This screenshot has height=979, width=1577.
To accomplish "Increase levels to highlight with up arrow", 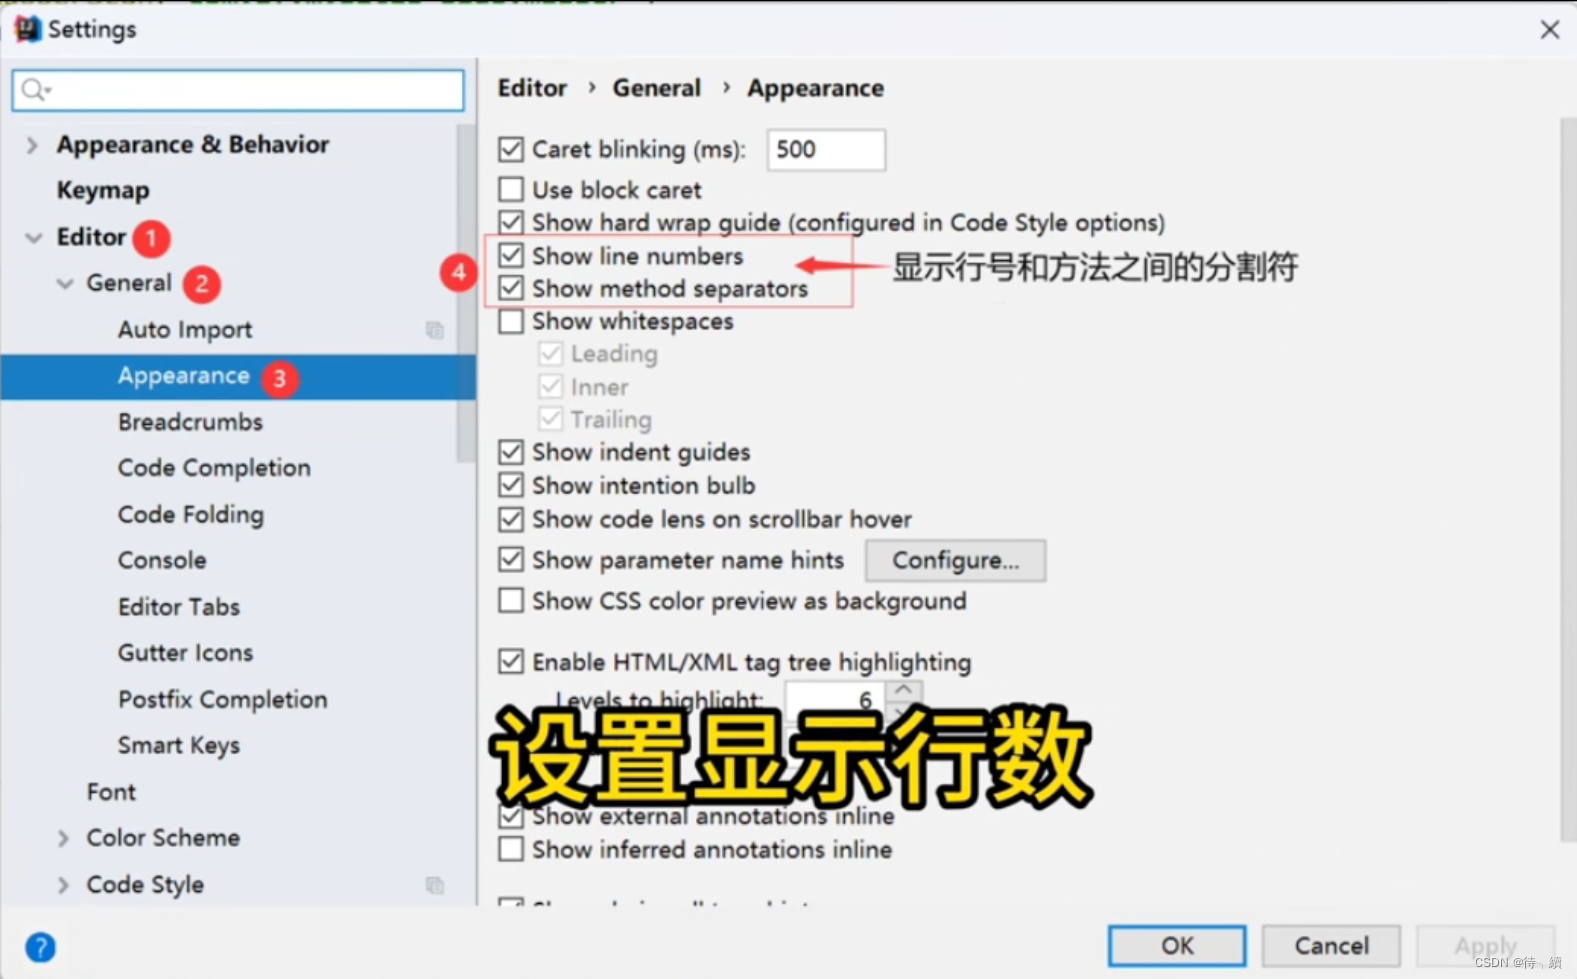I will [903, 690].
